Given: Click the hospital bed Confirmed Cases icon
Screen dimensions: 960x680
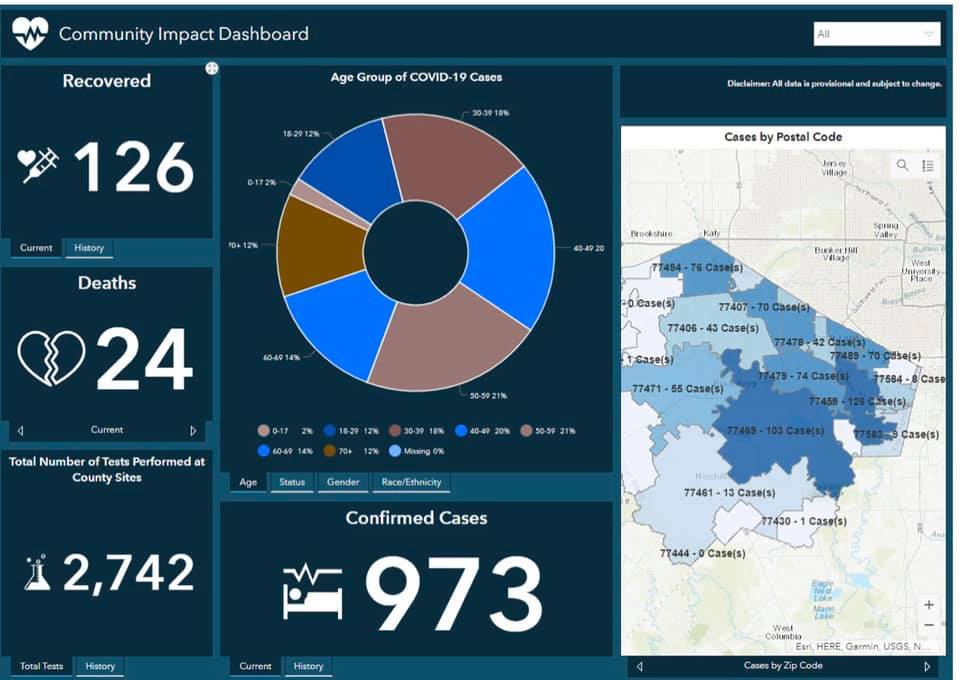Looking at the screenshot, I should coord(313,589).
